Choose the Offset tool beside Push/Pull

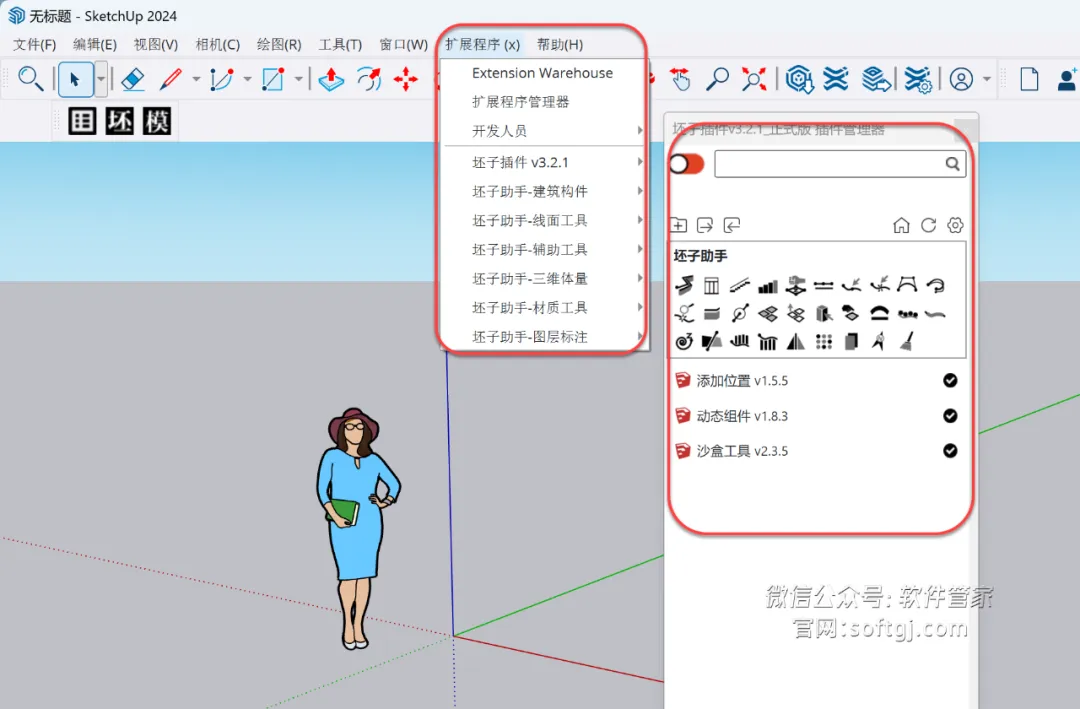coord(369,79)
